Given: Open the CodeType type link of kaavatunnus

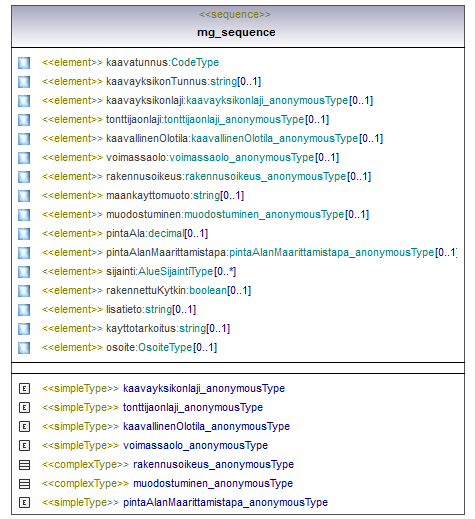Looking at the screenshot, I should pos(195,62).
